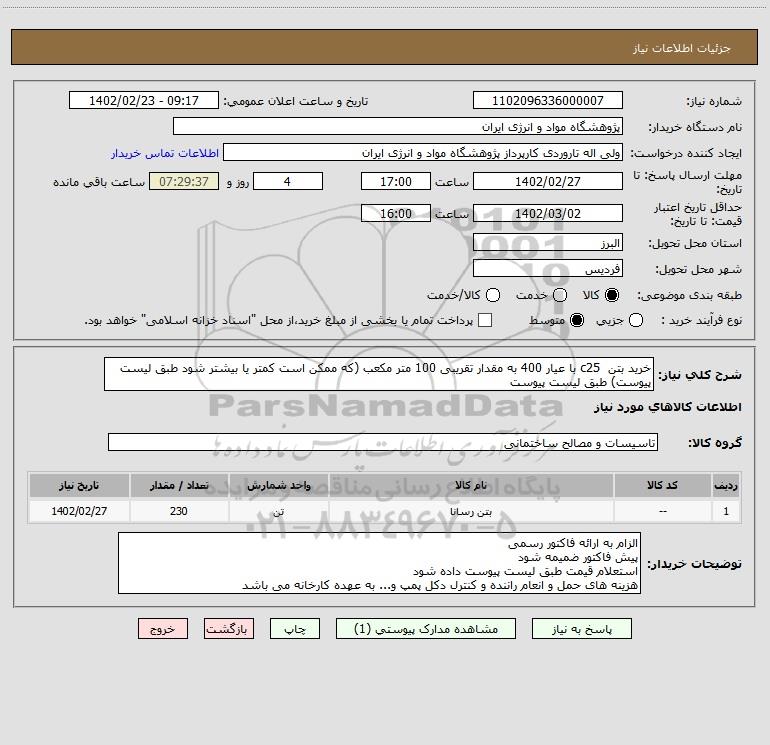This screenshot has width=770, height=745.
Task: Click the buyer name field پژوهشگاه مواد و انرژی ایران
Action: coord(398,127)
